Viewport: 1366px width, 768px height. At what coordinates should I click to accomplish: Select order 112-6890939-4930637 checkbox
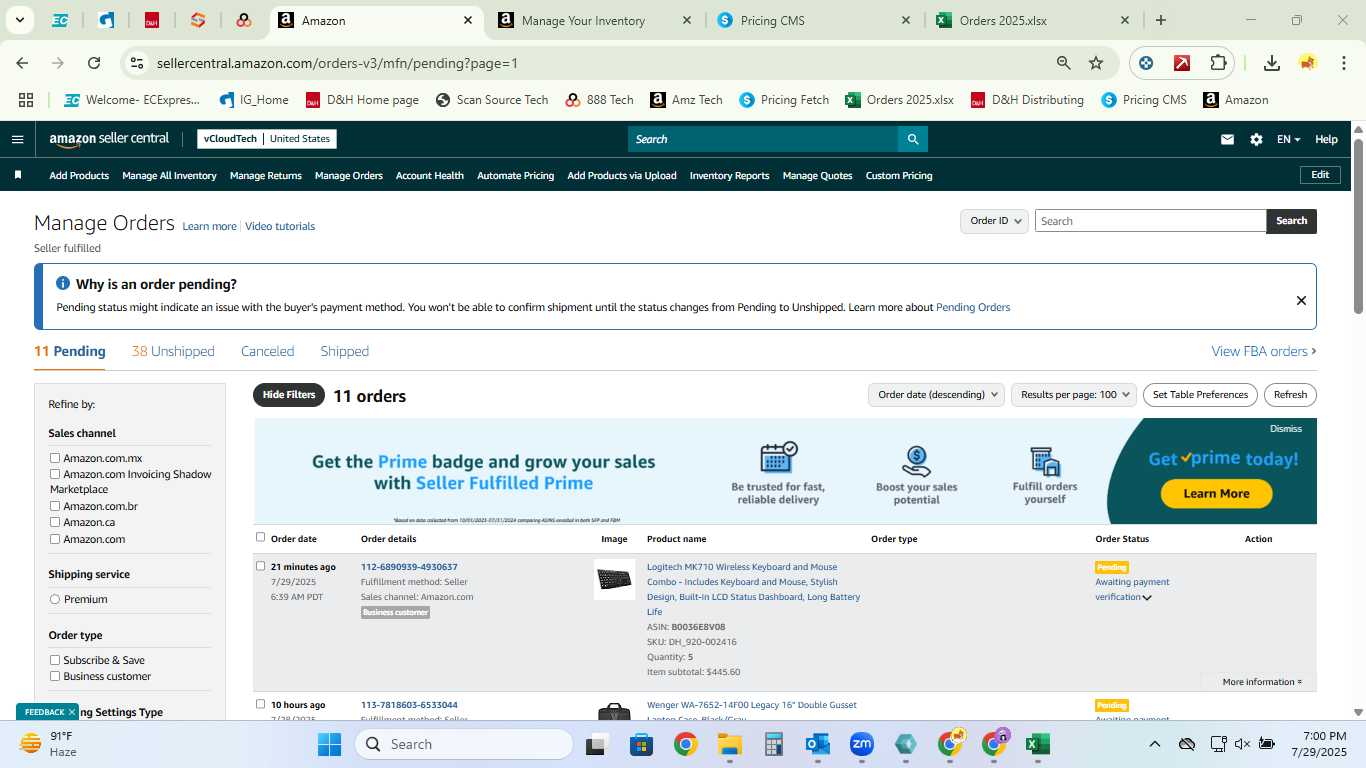261,566
